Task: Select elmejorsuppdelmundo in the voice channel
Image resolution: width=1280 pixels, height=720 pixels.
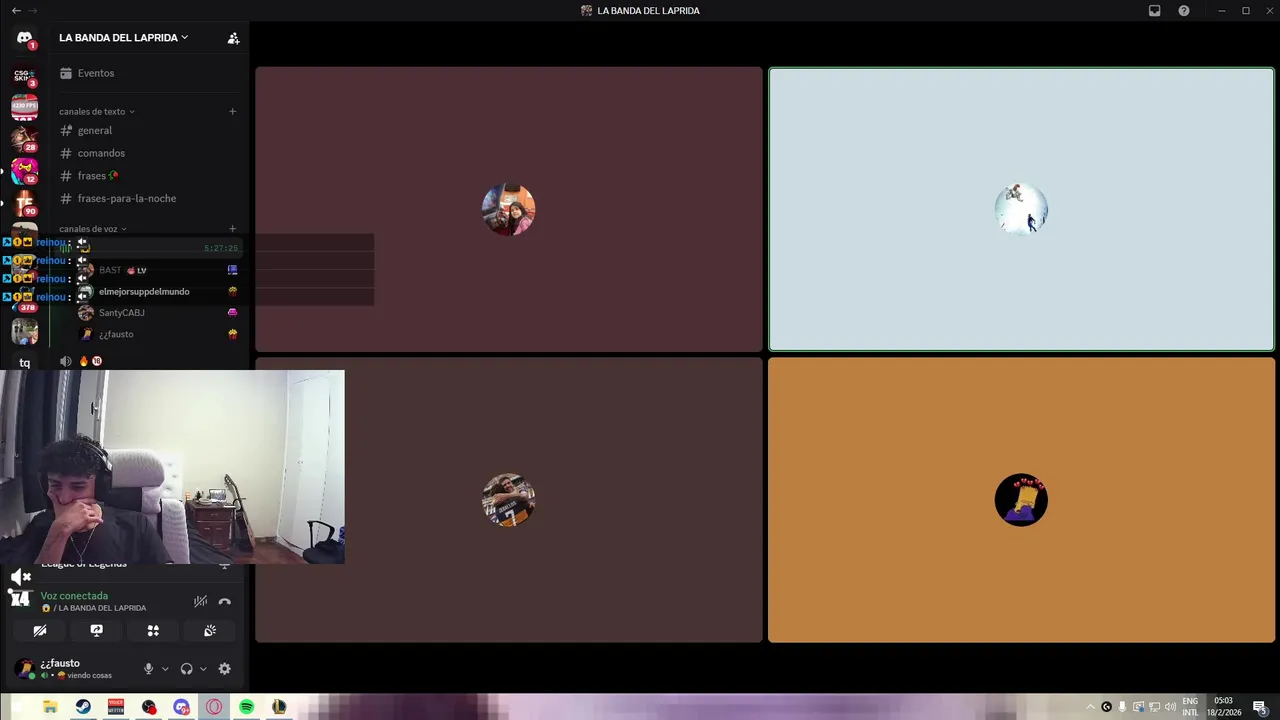Action: click(158, 292)
